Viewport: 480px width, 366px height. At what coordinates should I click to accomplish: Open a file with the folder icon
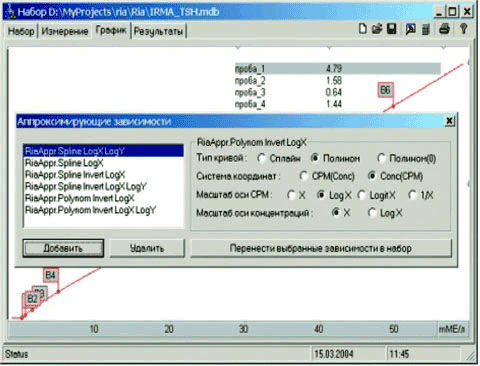pyautogui.click(x=377, y=29)
